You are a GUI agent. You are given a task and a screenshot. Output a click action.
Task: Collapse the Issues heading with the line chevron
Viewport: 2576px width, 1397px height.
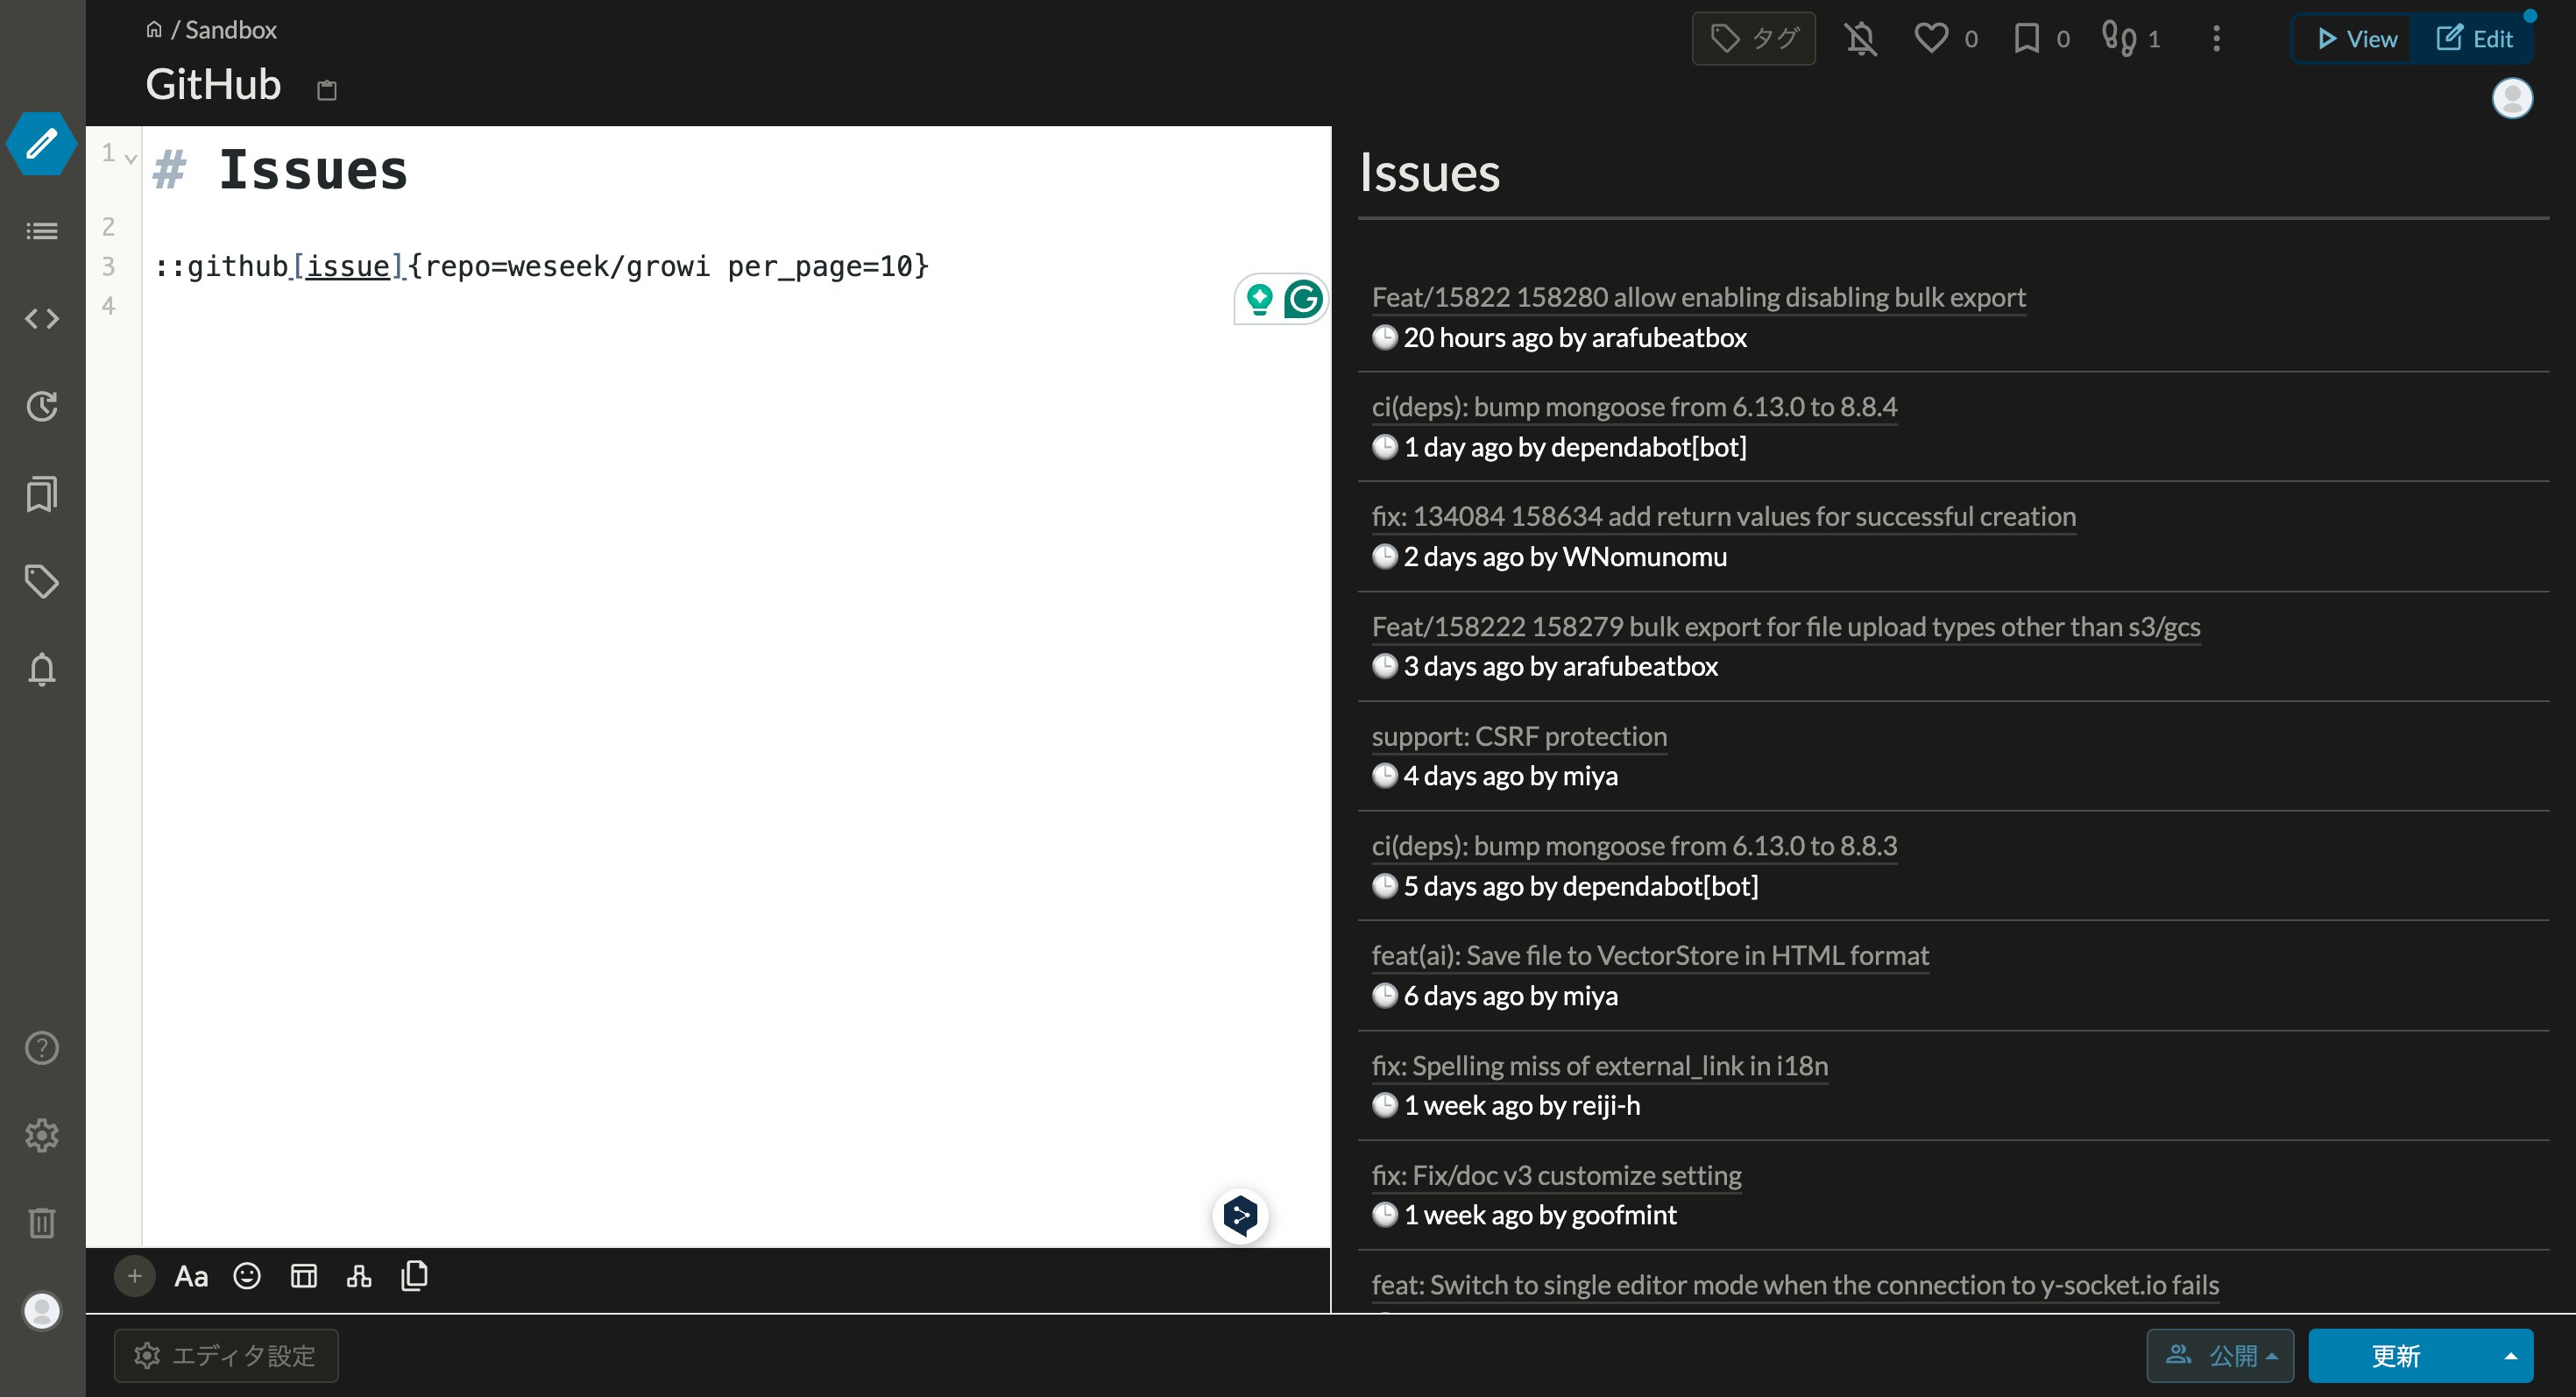[x=129, y=157]
